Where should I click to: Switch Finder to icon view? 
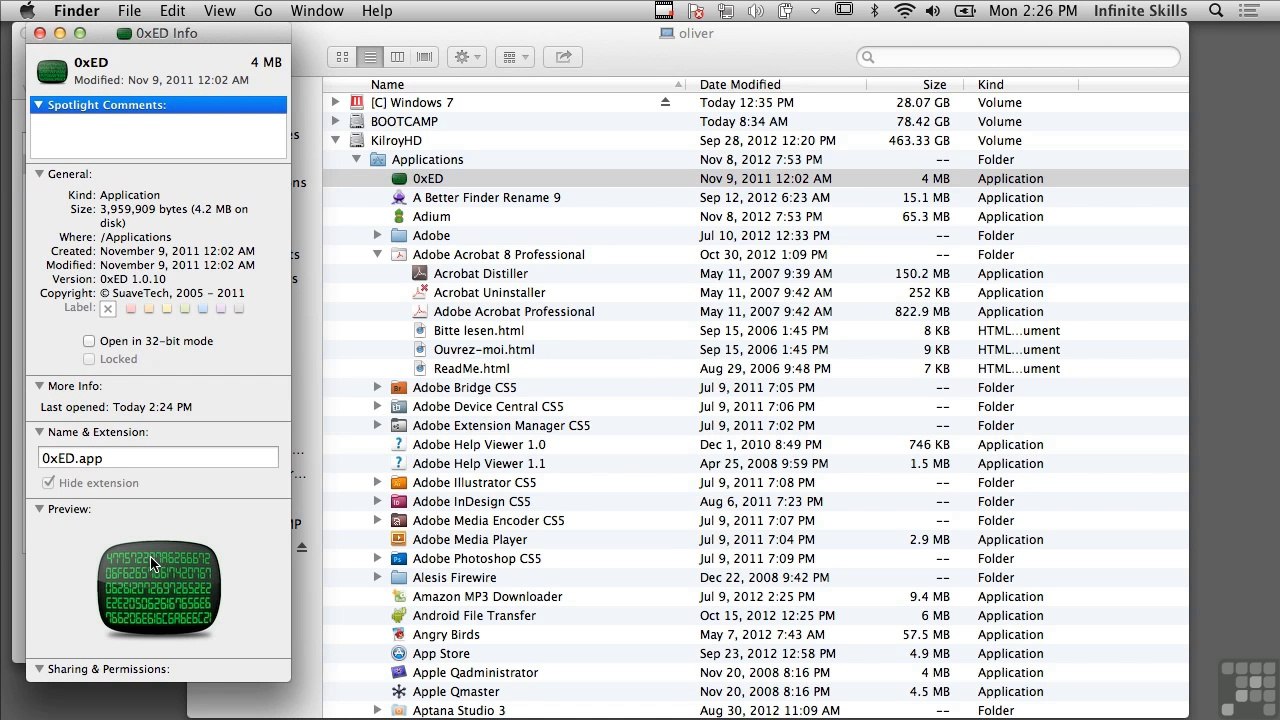click(x=342, y=57)
